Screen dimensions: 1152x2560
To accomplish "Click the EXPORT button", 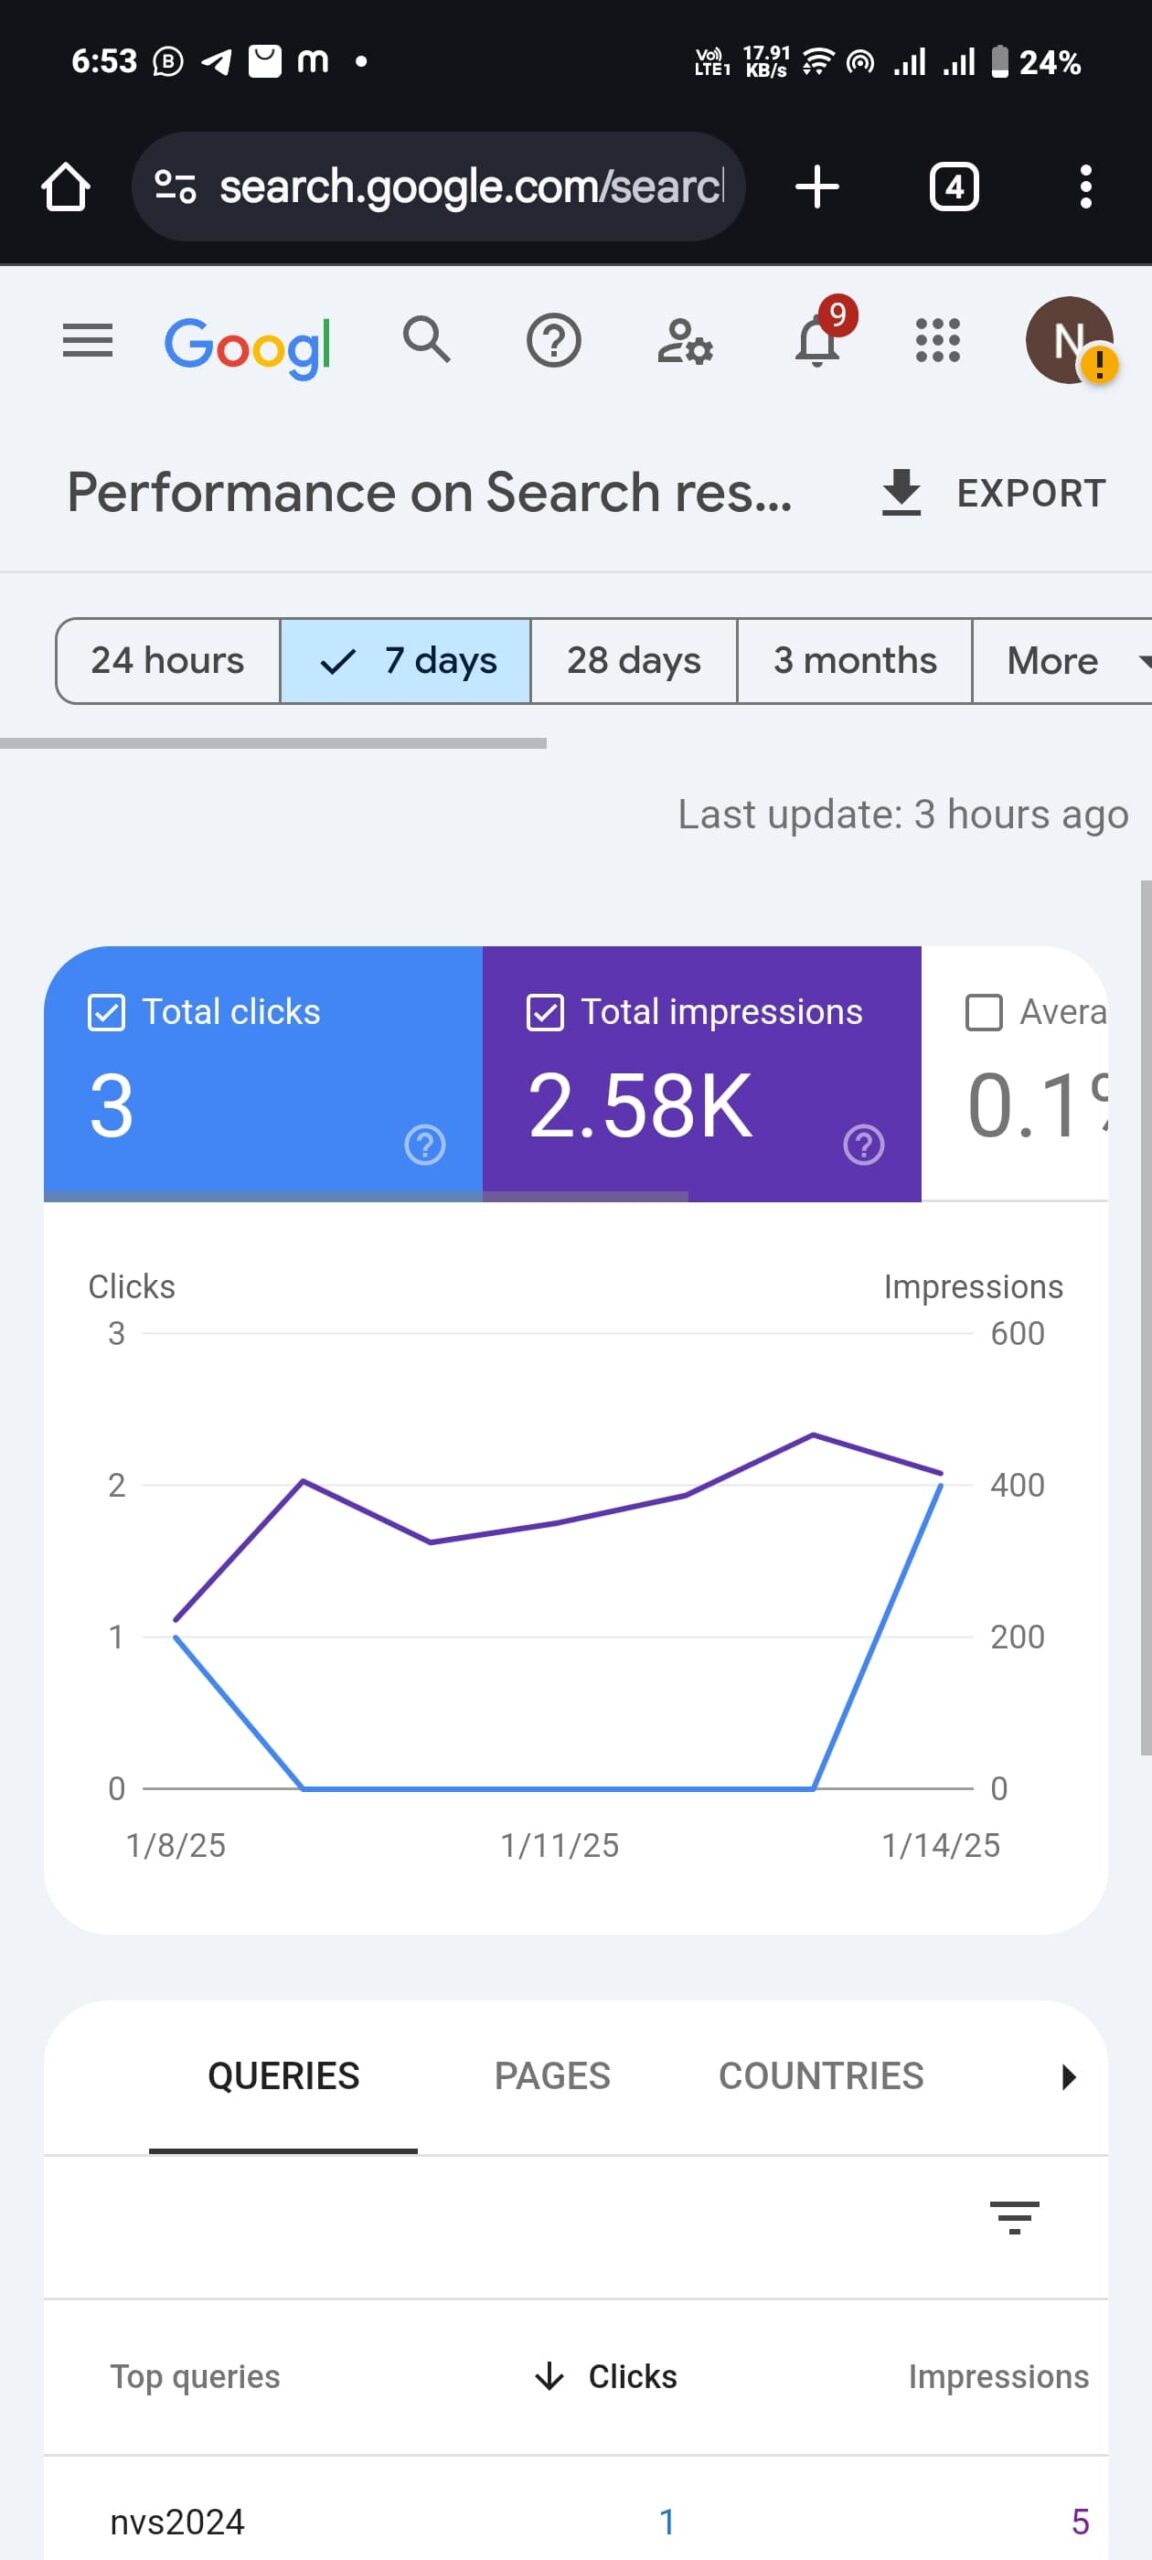I will tap(994, 493).
